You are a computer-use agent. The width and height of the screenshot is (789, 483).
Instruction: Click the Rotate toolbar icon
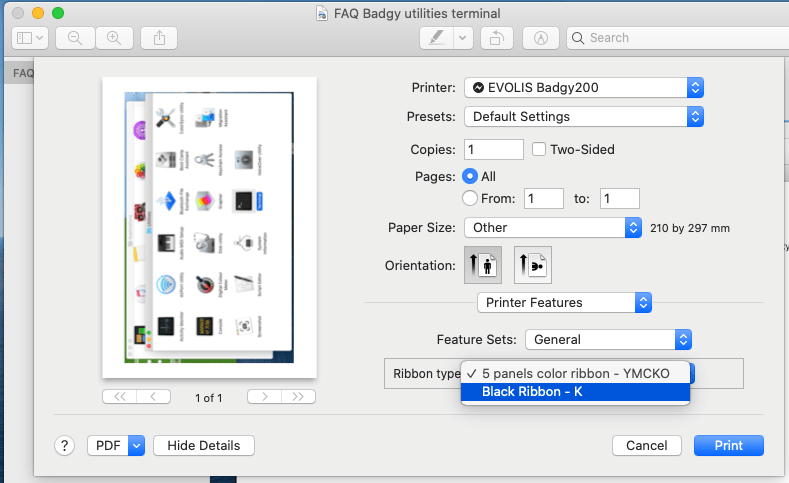(497, 38)
